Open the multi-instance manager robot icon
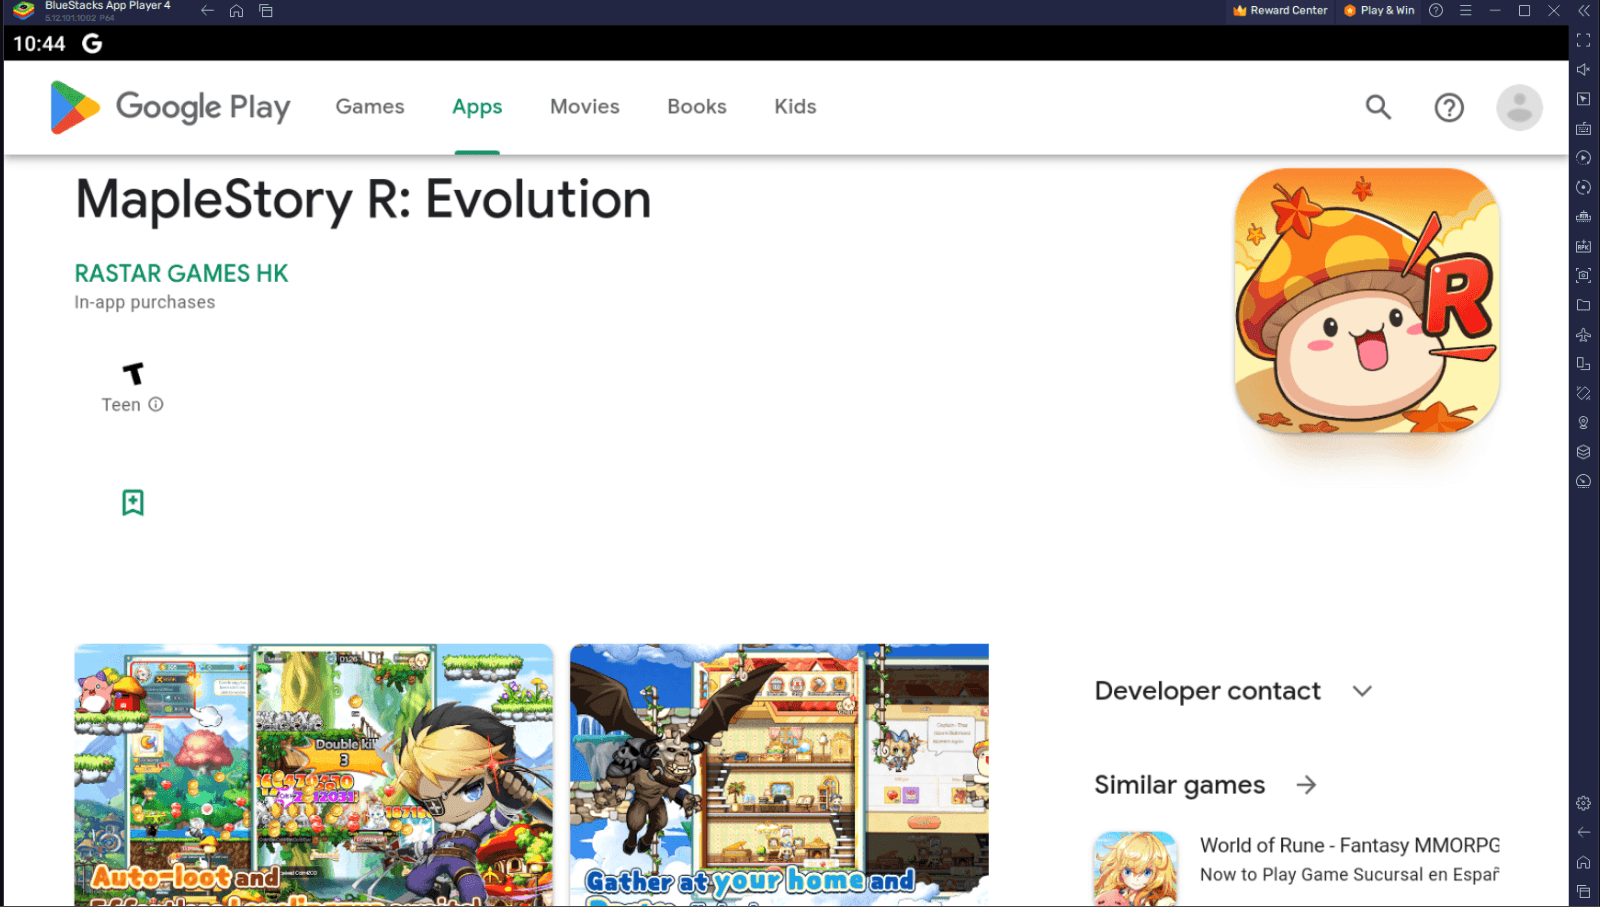This screenshot has width=1600, height=907. (1583, 217)
